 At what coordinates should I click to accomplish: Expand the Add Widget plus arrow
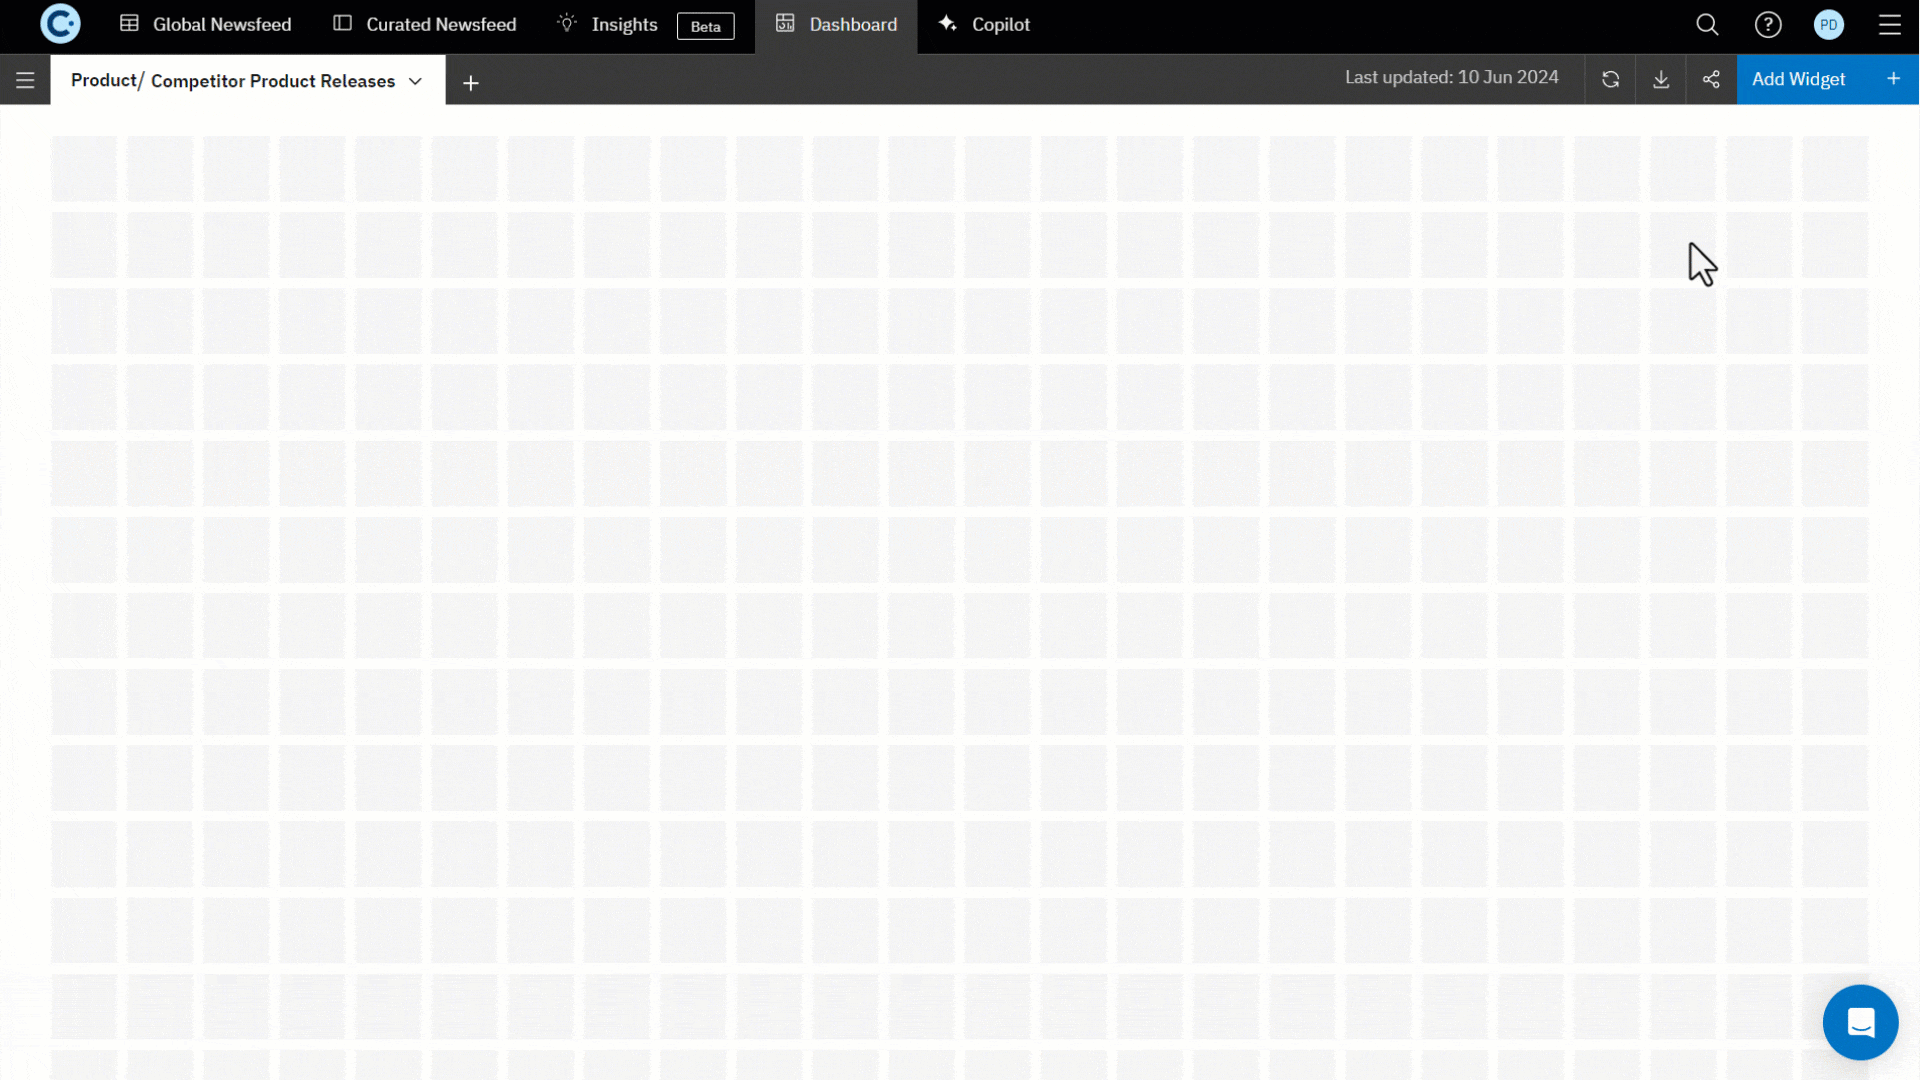(1893, 79)
